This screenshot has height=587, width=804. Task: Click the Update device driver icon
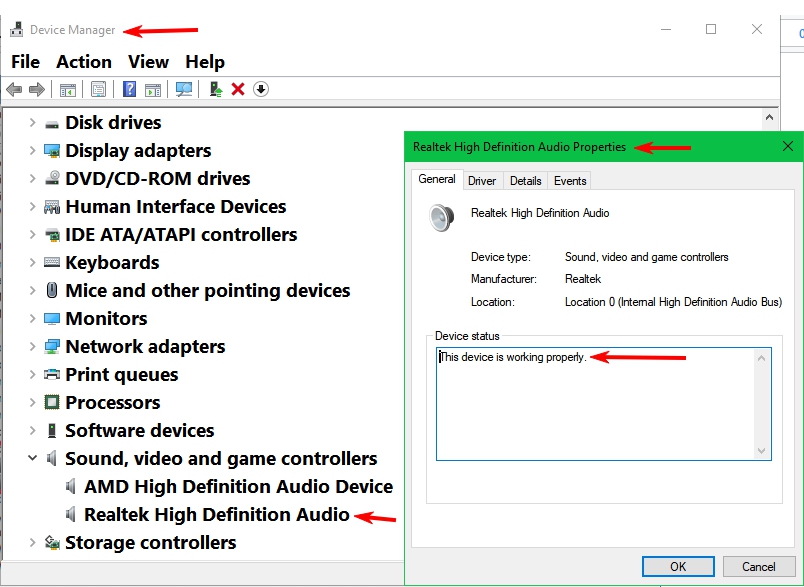point(216,89)
